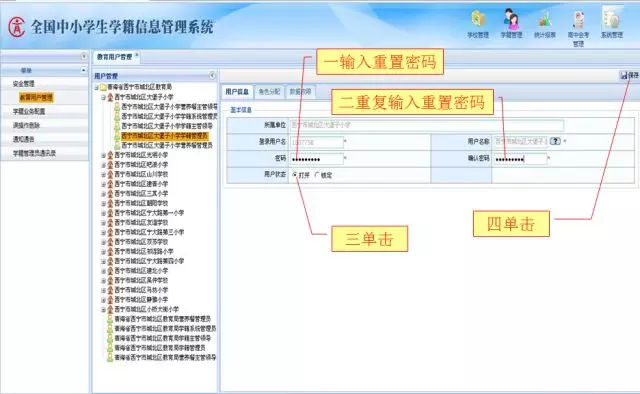640x394 pixels.
Task: Click the help question-mark icon beside 用户名称
Action: (555, 141)
